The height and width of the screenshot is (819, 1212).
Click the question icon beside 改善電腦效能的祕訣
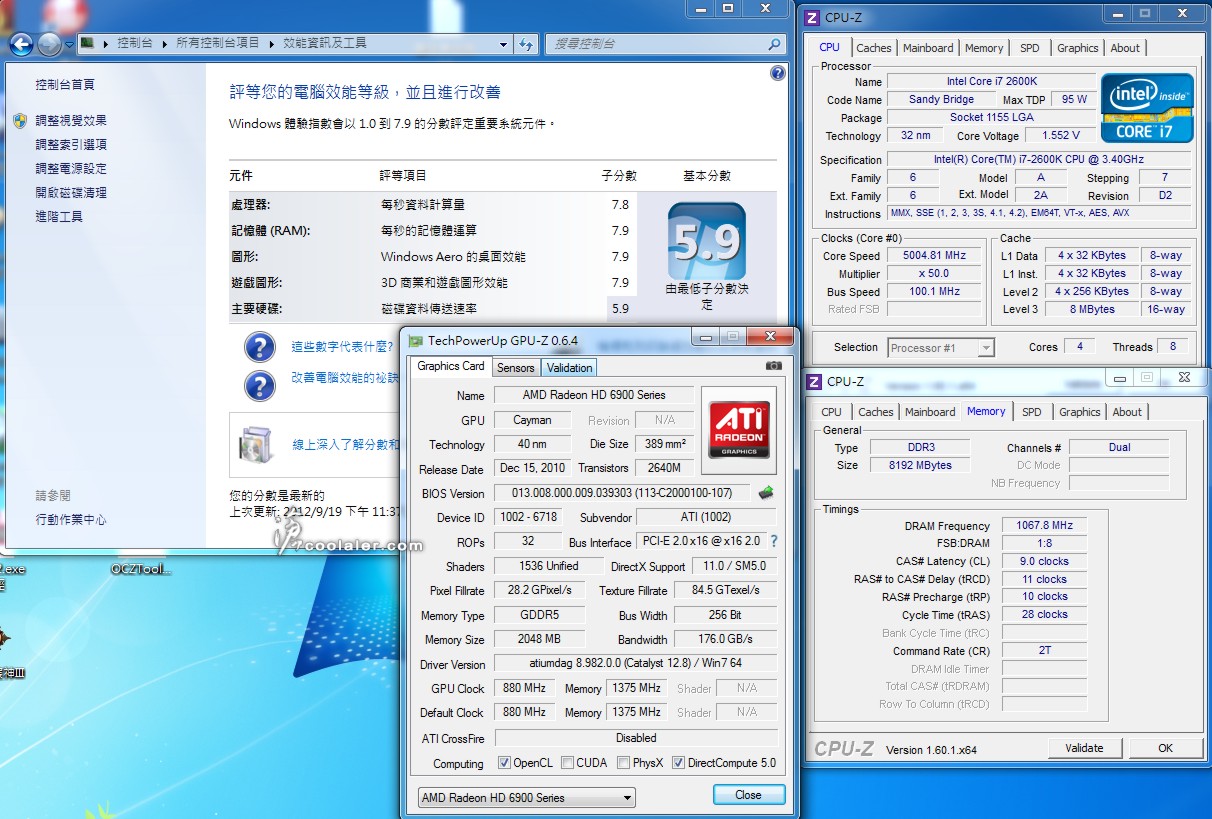(x=259, y=385)
